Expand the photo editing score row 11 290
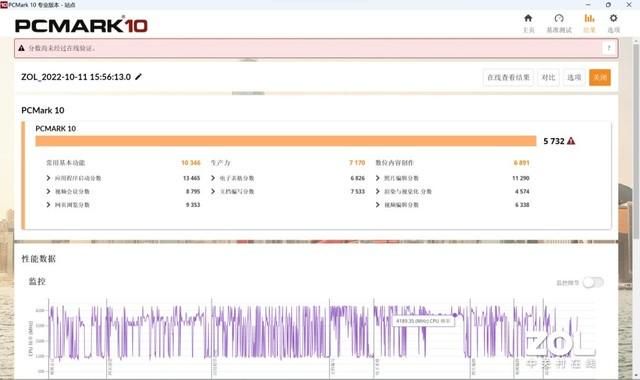The height and width of the screenshot is (380, 640). tap(452, 178)
